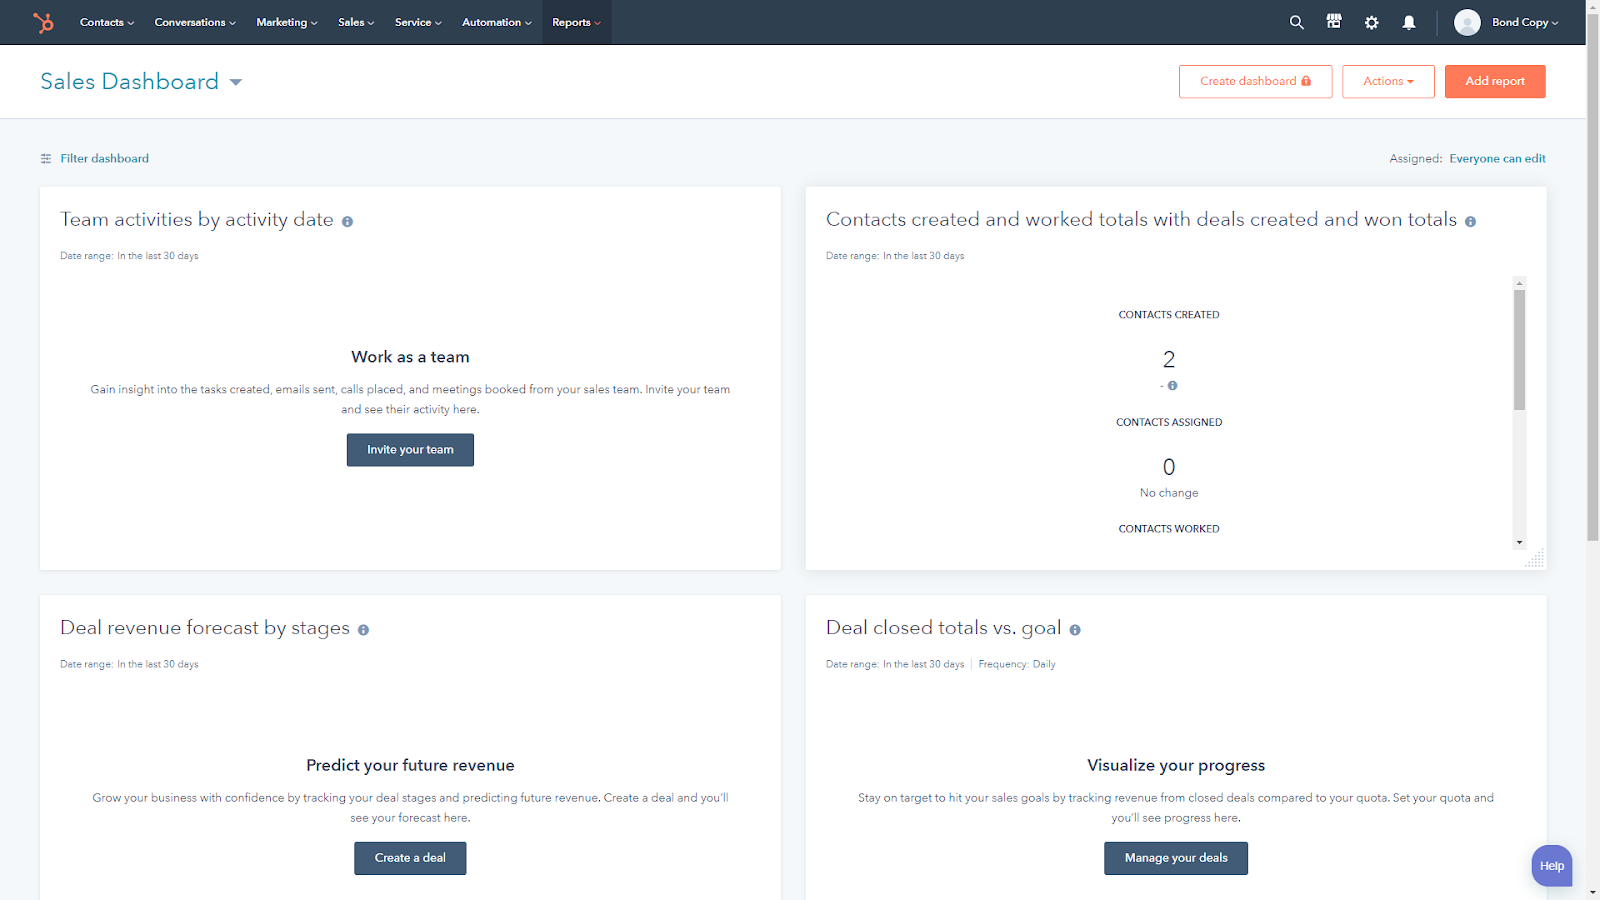
Task: Open the Reports menu
Action: click(576, 22)
